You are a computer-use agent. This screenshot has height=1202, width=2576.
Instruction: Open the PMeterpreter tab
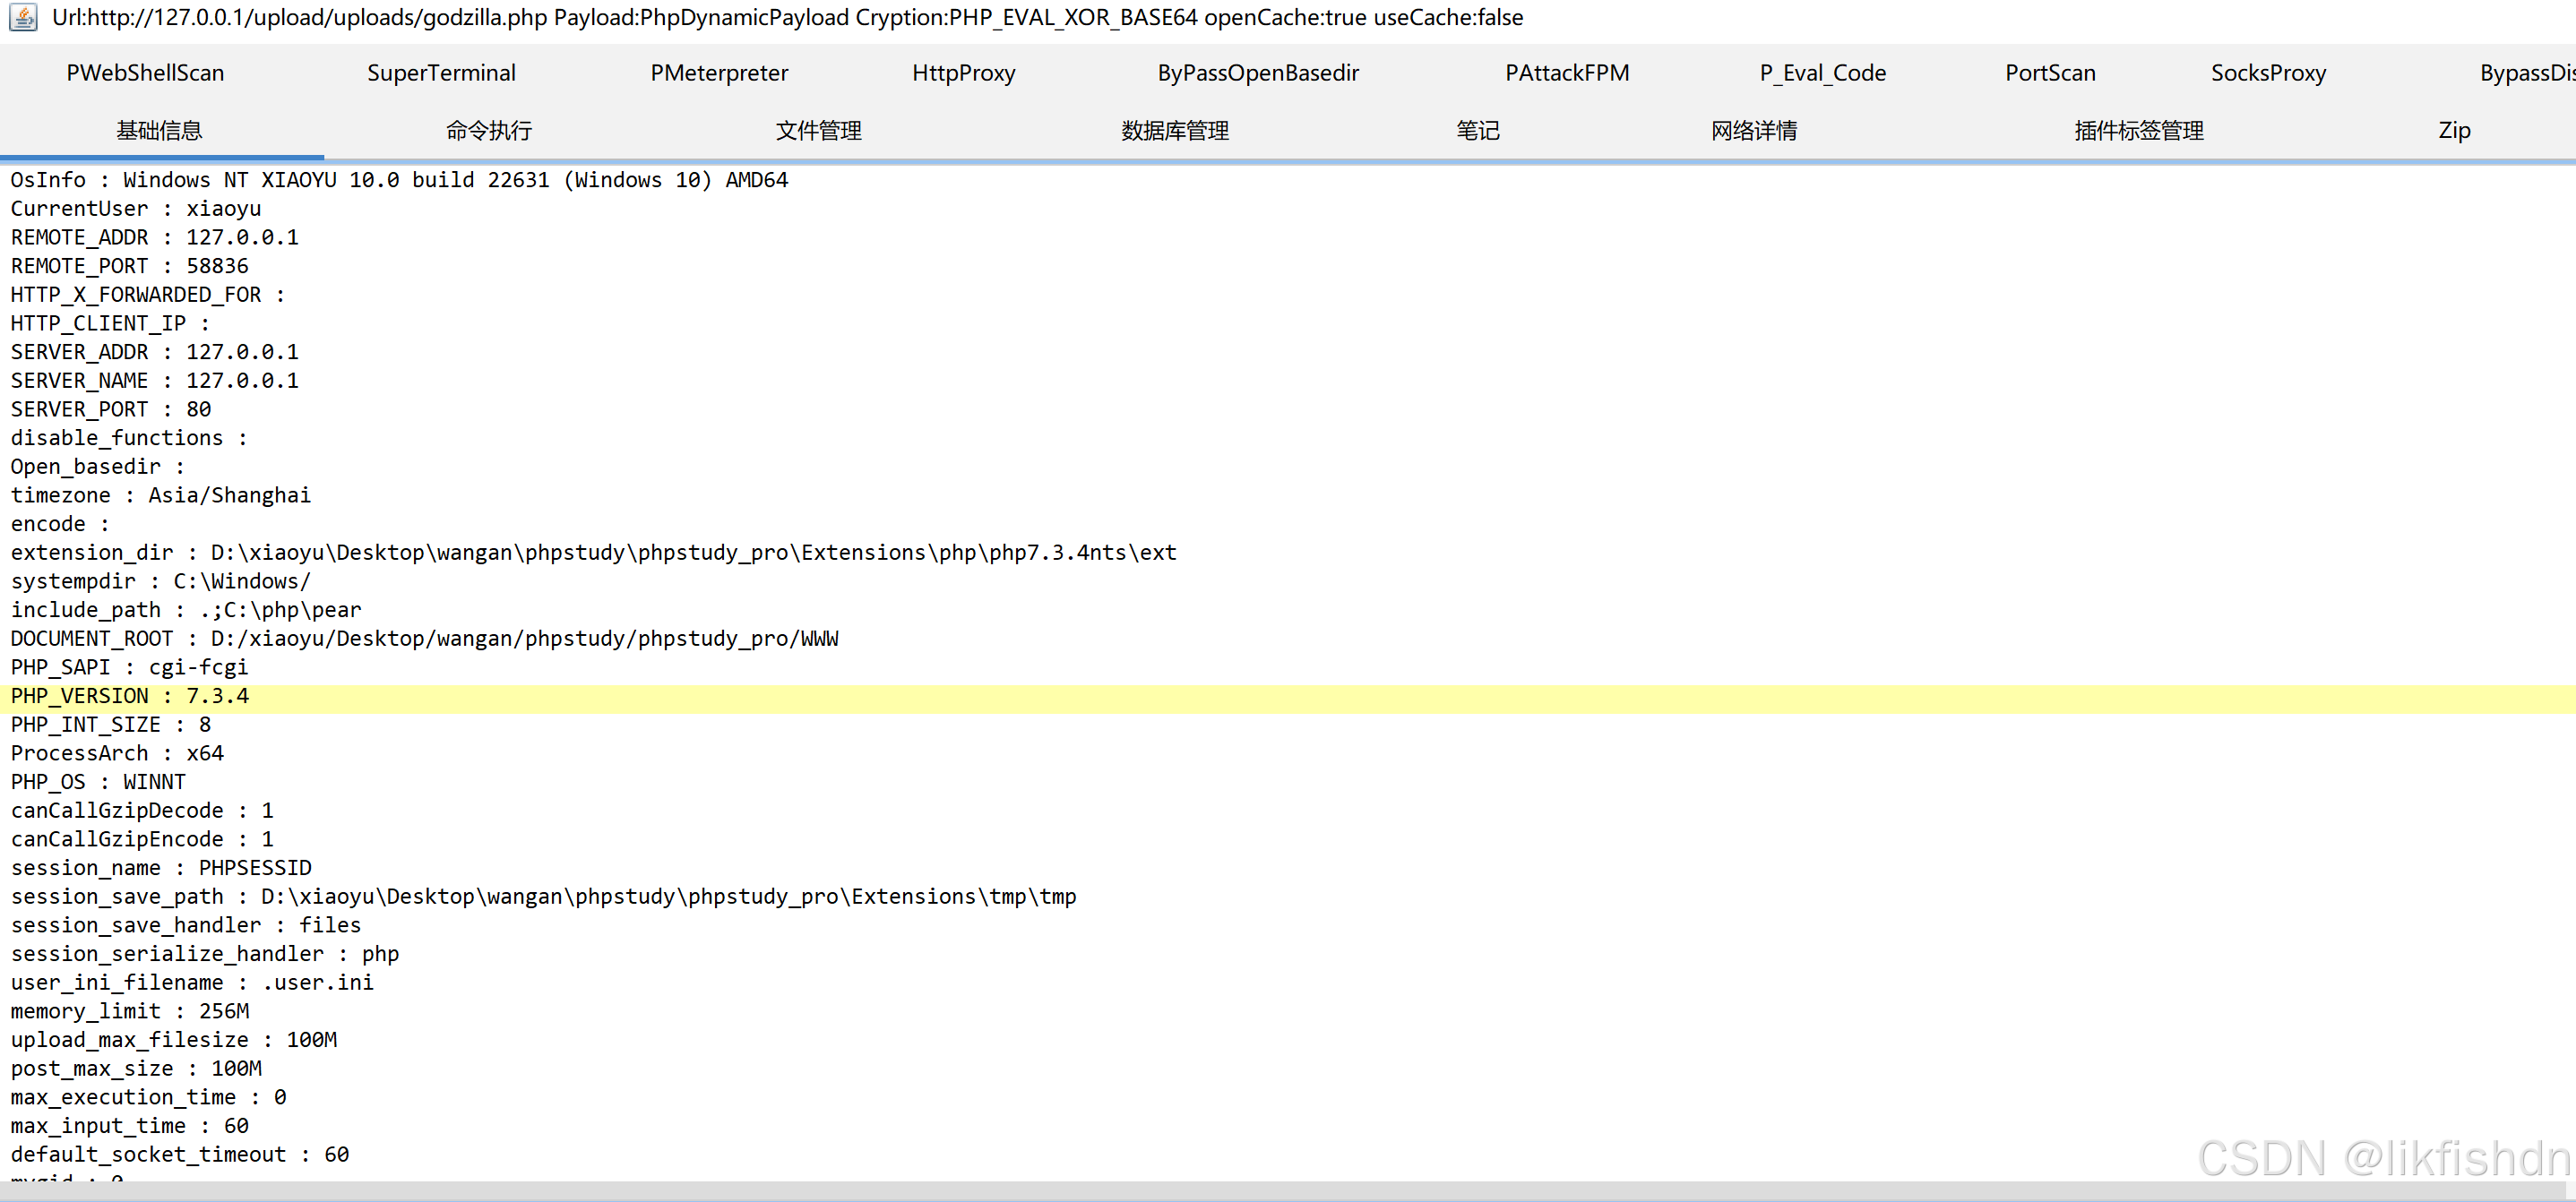[719, 73]
